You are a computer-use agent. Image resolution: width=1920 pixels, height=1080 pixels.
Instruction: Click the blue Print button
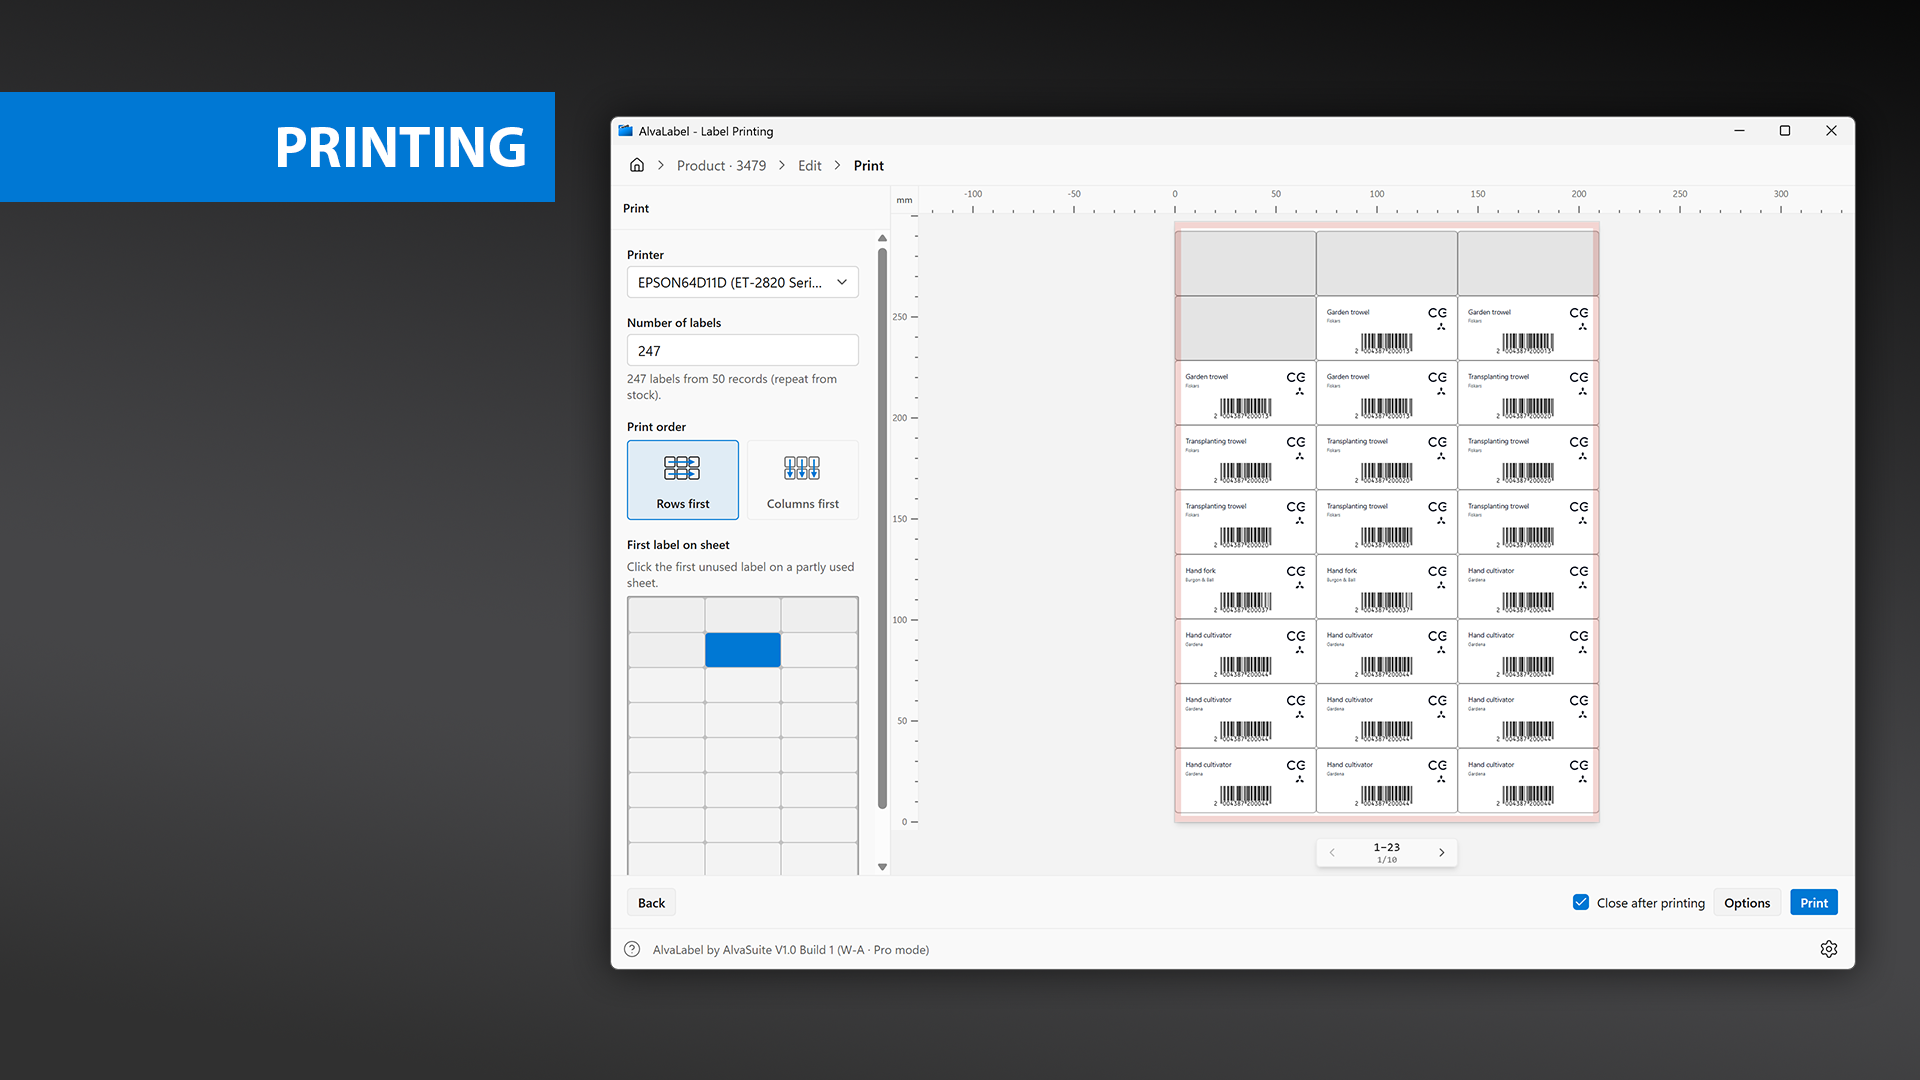[x=1814, y=903]
